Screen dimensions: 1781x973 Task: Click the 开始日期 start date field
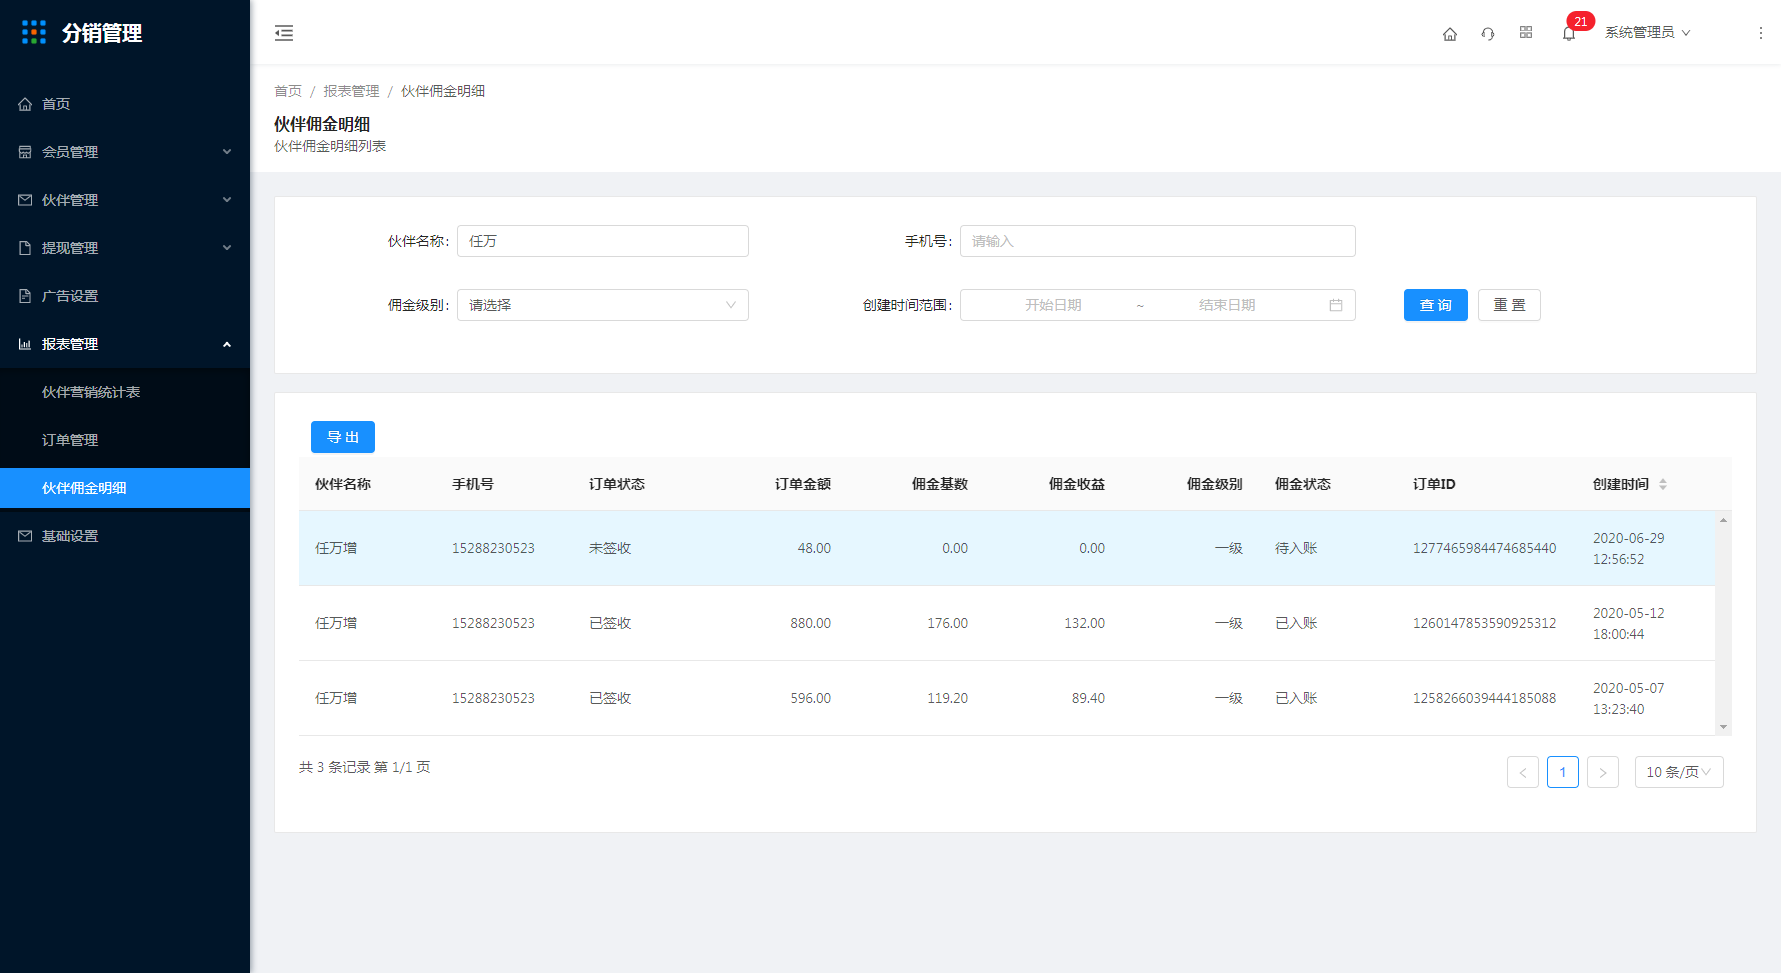(1053, 305)
